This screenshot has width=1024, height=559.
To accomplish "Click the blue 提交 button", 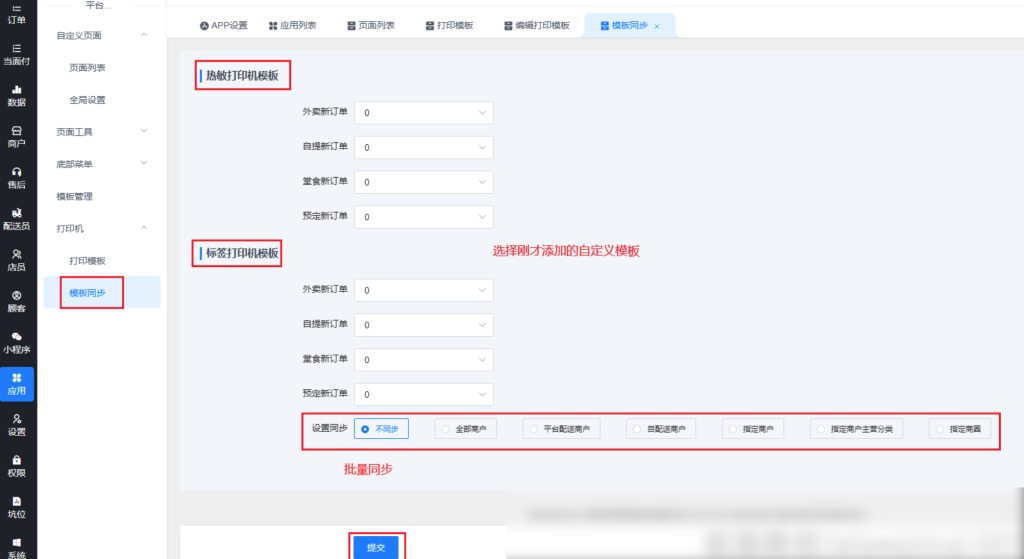I will 376,547.
